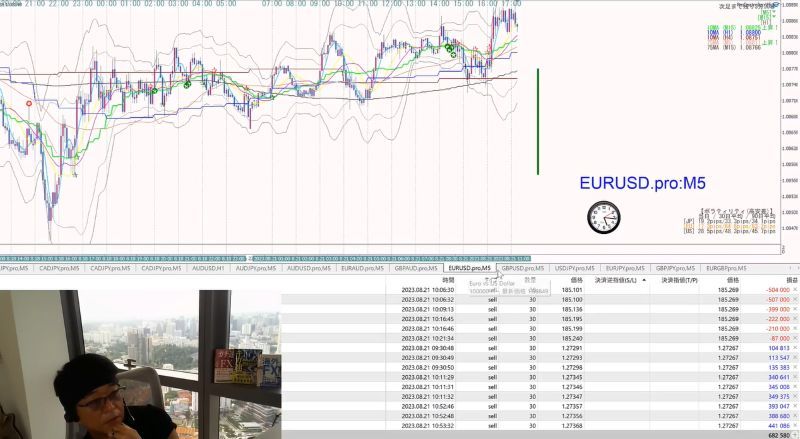Open the AUDUSD,H1 chart tab

[208, 268]
